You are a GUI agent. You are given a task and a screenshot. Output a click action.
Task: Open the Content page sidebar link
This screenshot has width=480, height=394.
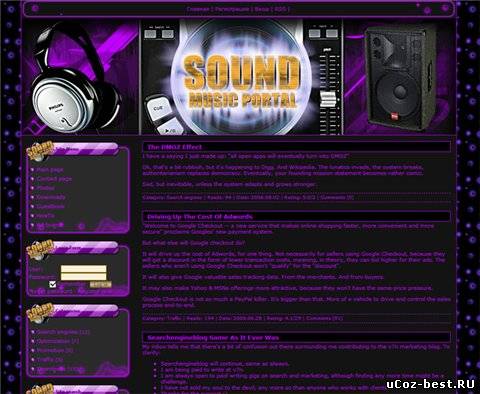[54, 179]
